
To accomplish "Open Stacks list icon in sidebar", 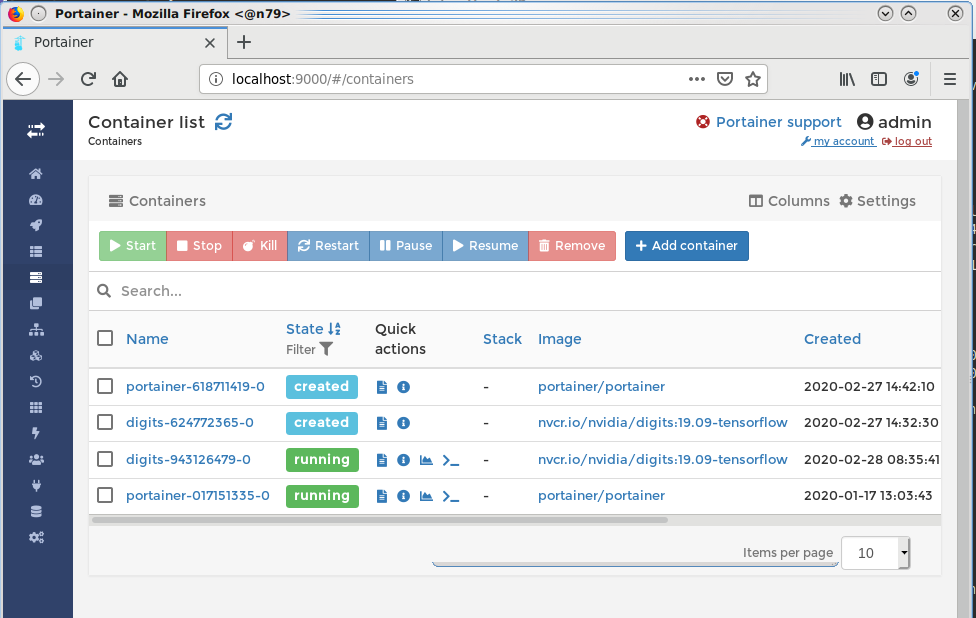I will pyautogui.click(x=36, y=251).
